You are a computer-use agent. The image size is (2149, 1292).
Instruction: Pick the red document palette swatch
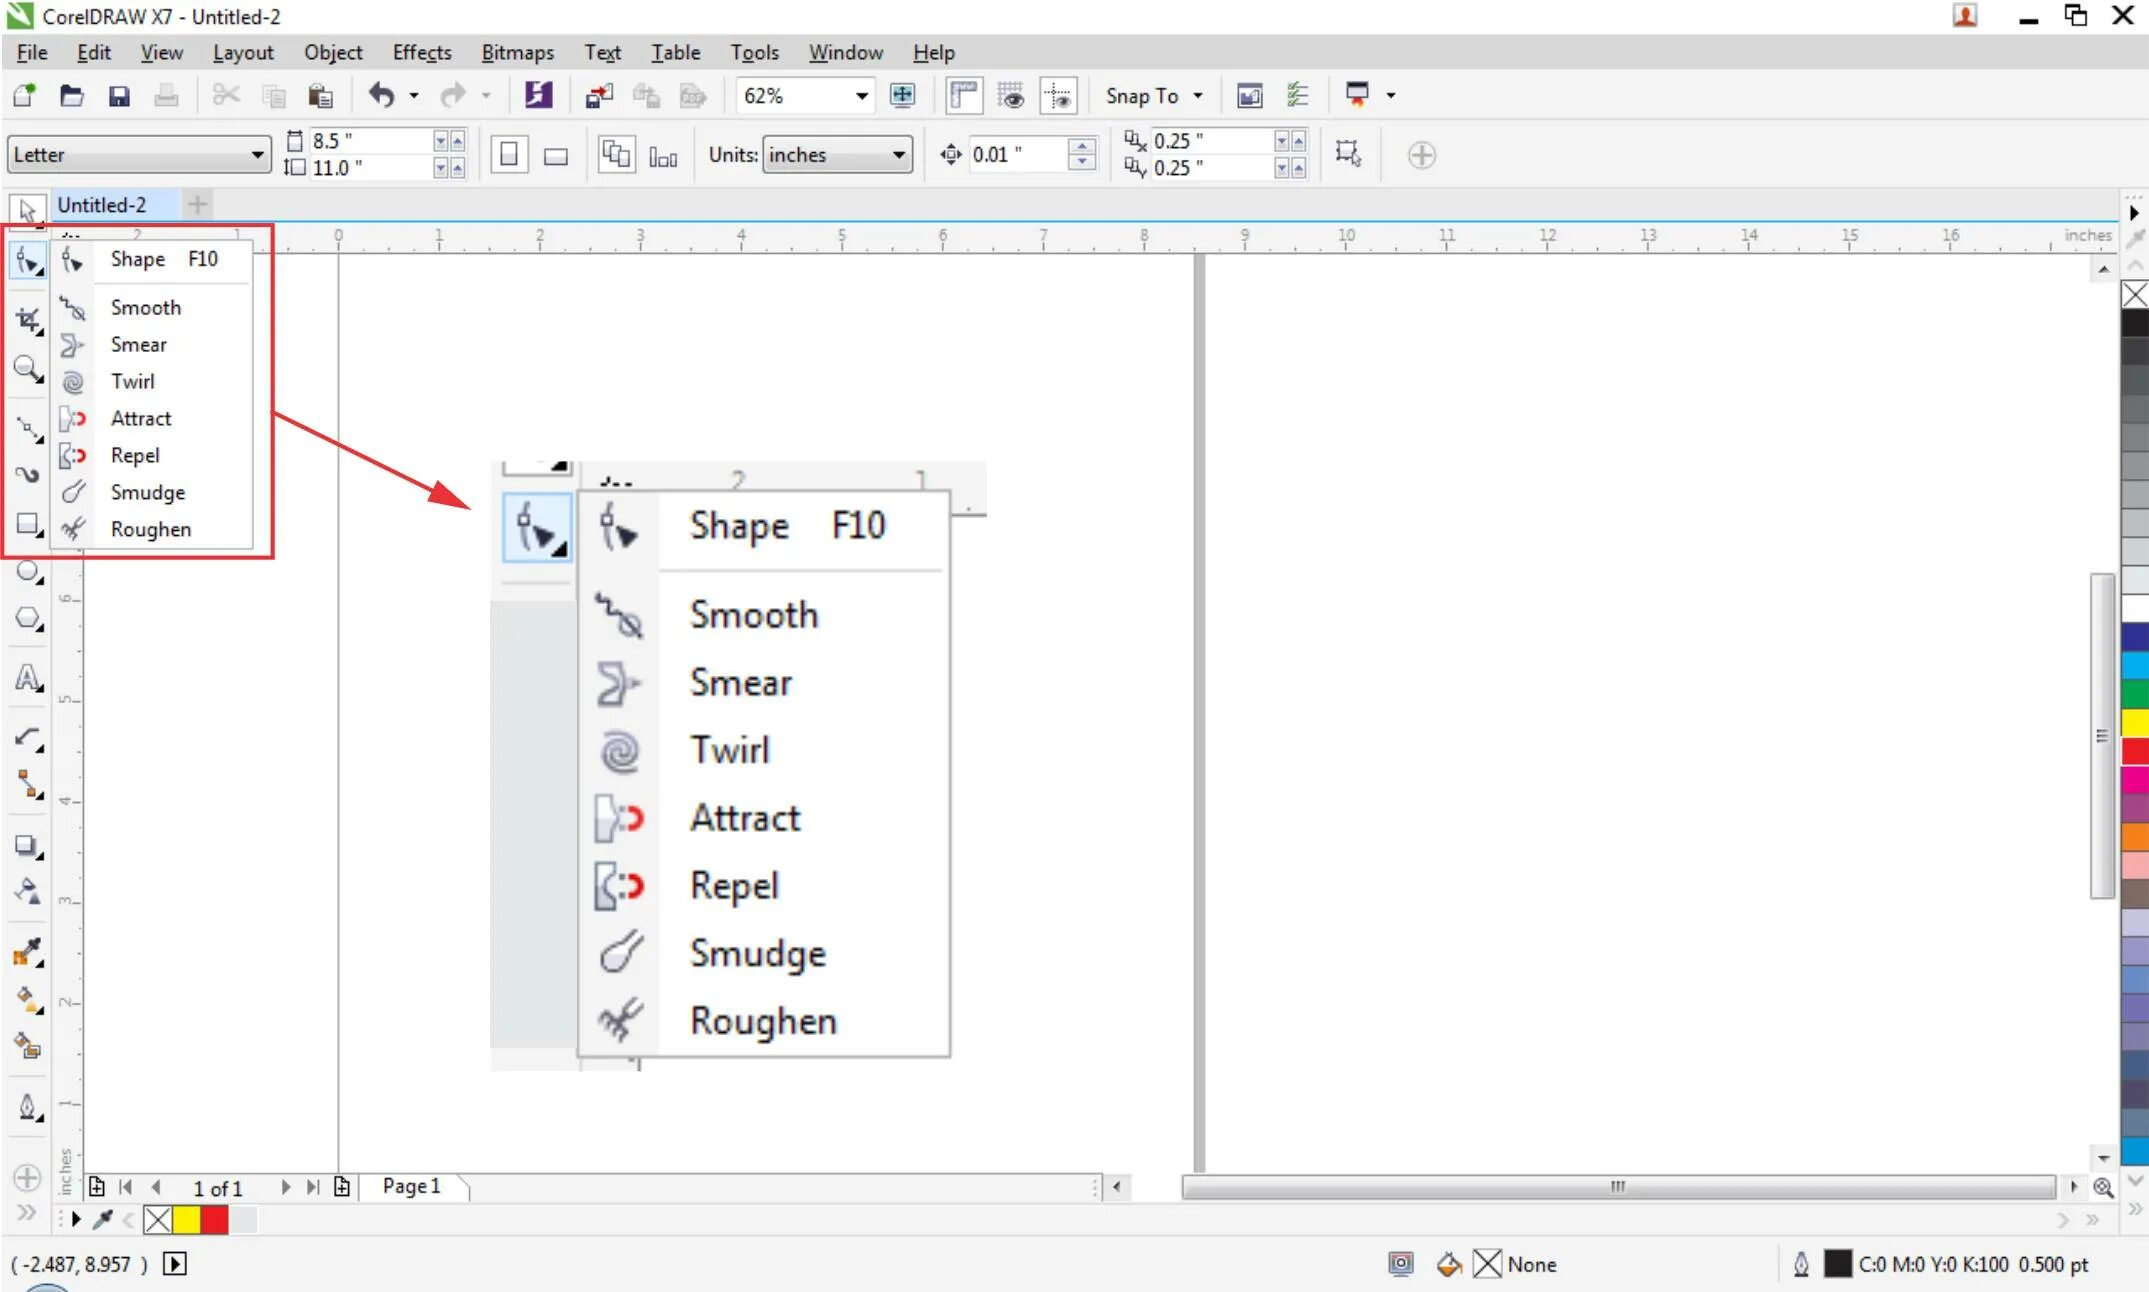click(x=214, y=1220)
